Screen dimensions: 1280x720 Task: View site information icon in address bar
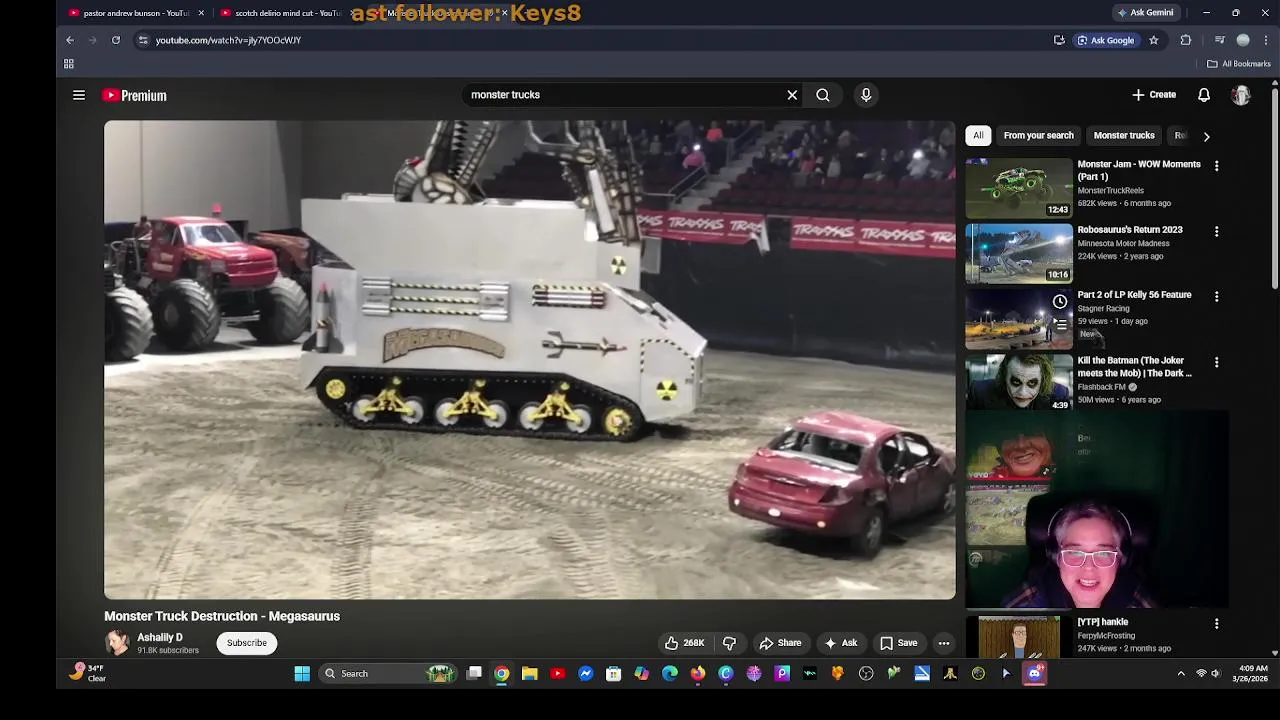(x=143, y=40)
